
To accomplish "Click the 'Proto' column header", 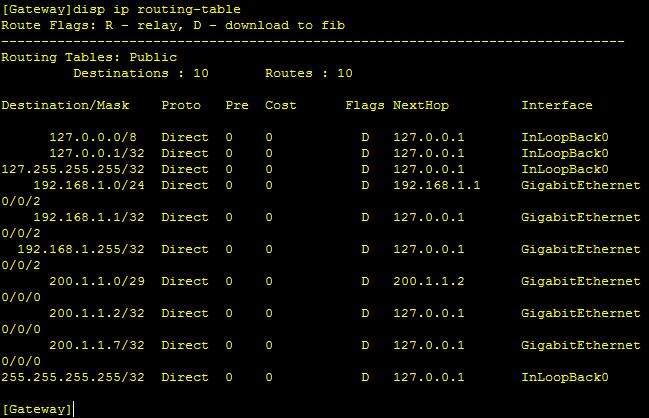I will click(181, 105).
